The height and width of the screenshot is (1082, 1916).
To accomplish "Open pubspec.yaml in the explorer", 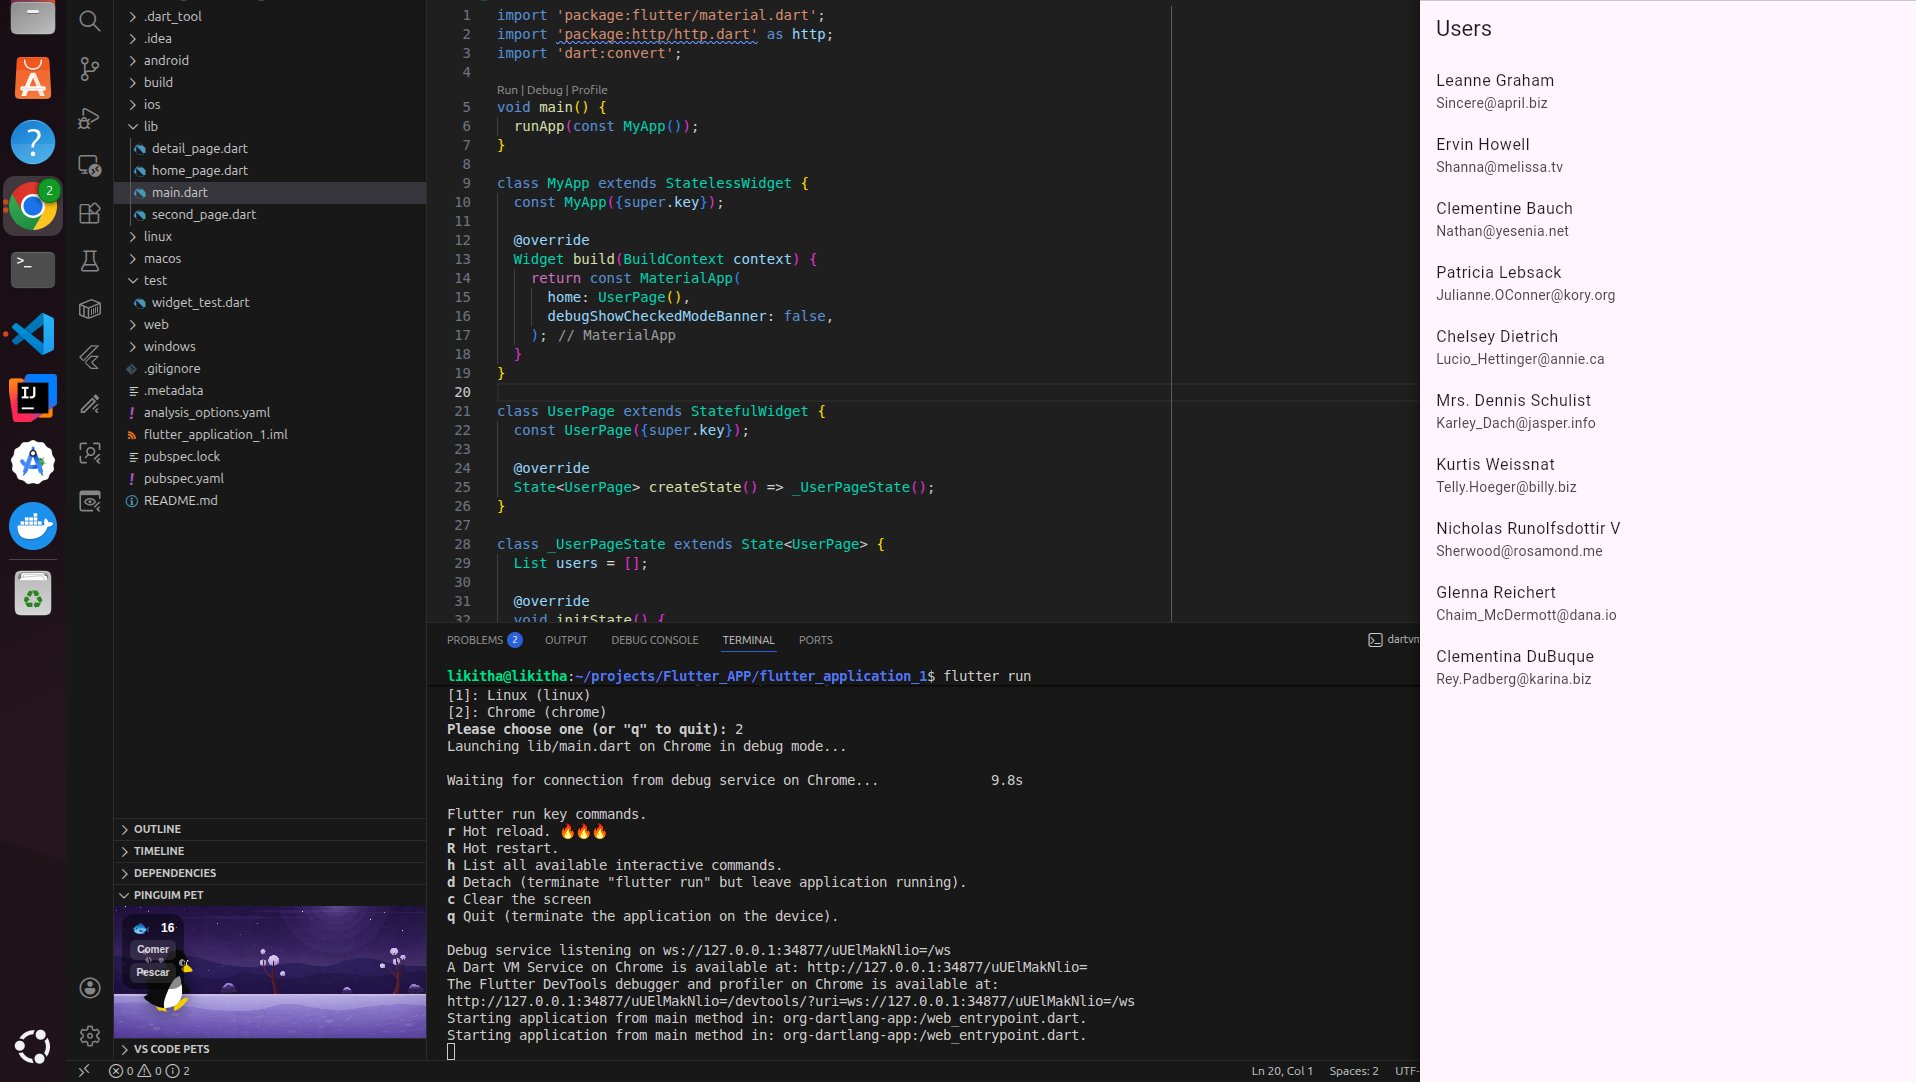I will (183, 478).
